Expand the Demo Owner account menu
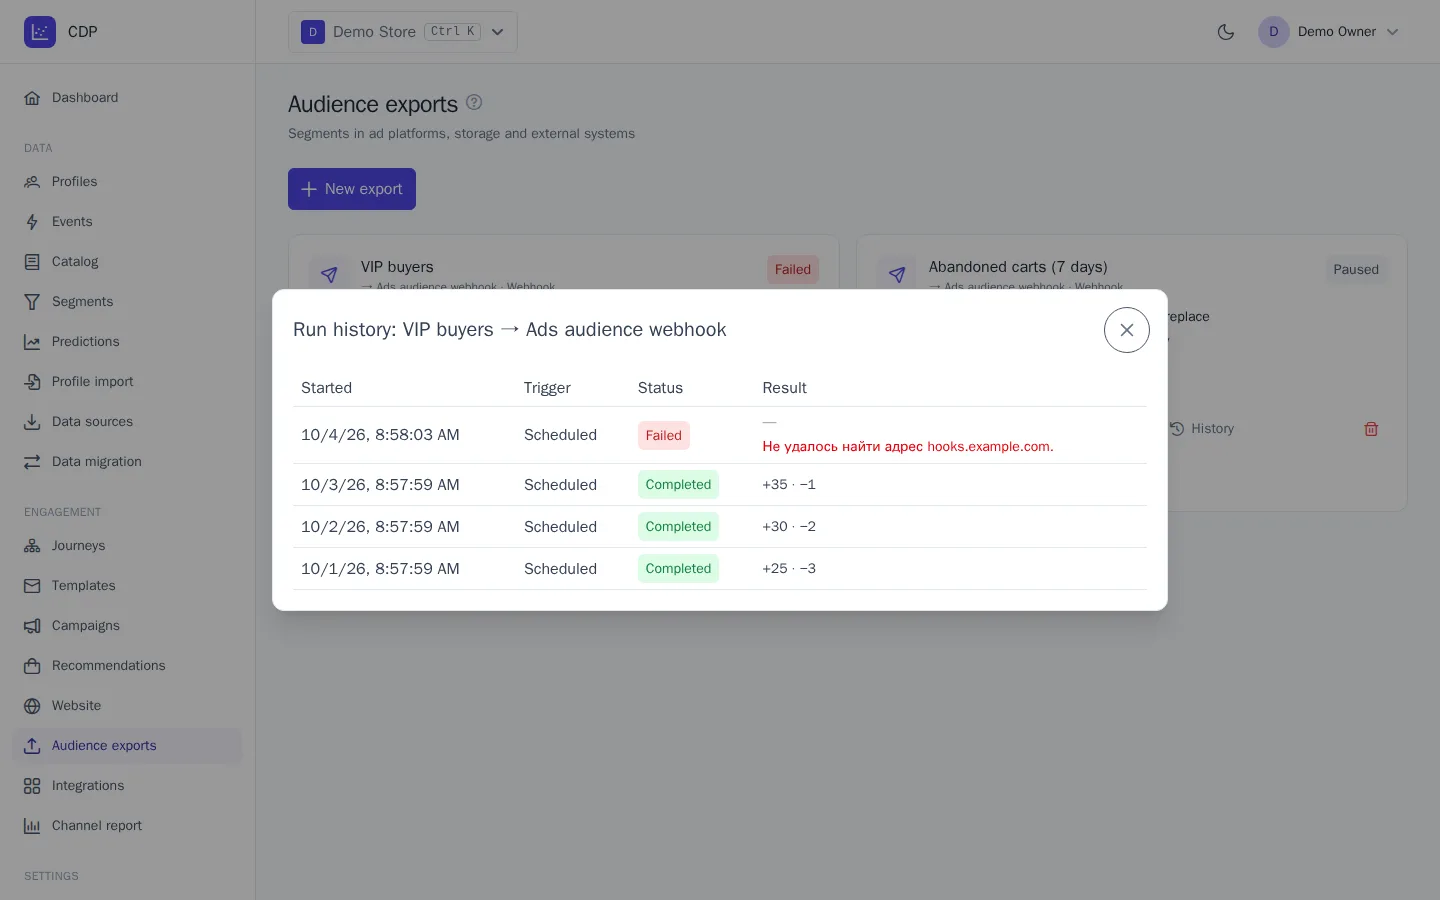Viewport: 1440px width, 900px height. click(x=1329, y=32)
